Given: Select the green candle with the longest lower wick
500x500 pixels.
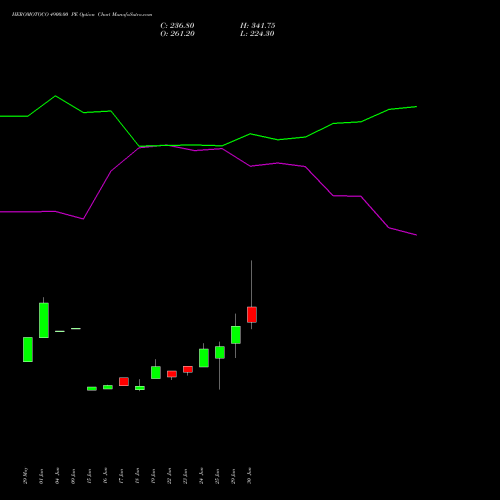Looking at the screenshot, I should [x=220, y=352].
